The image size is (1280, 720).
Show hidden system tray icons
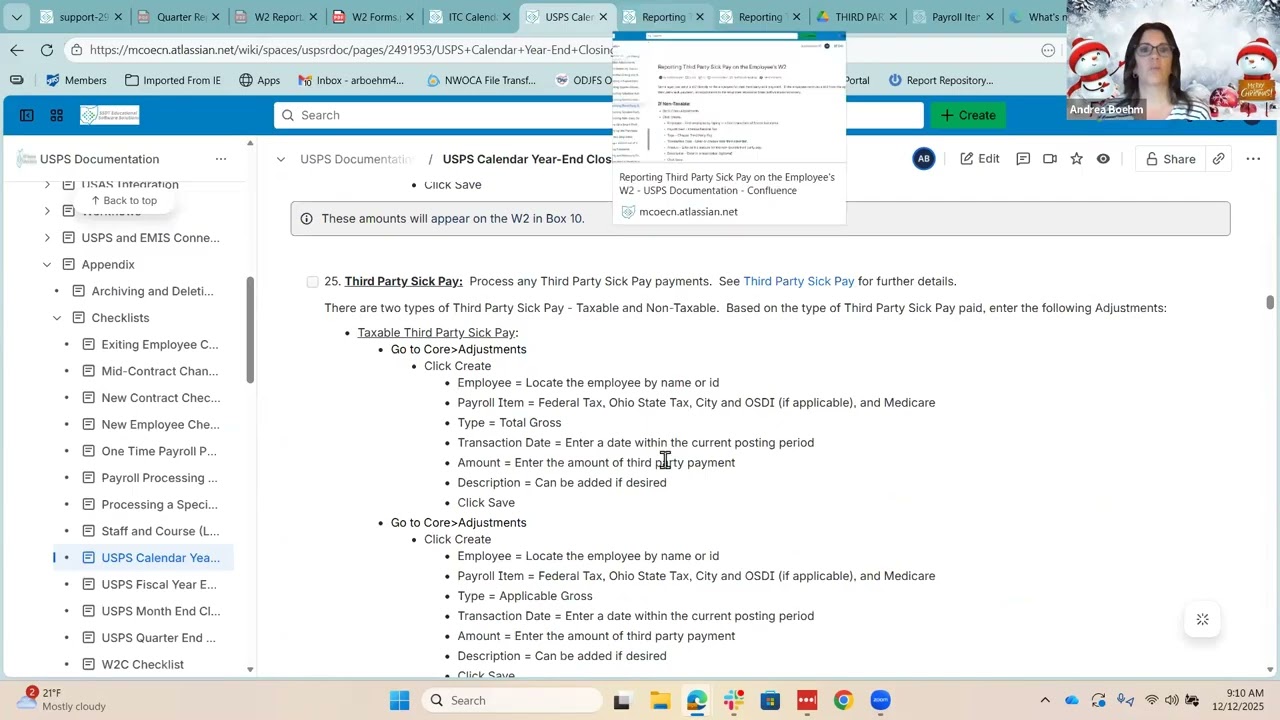point(1045,700)
